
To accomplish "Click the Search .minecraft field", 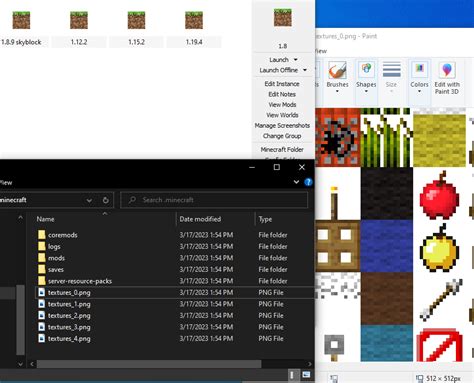I will tap(214, 200).
